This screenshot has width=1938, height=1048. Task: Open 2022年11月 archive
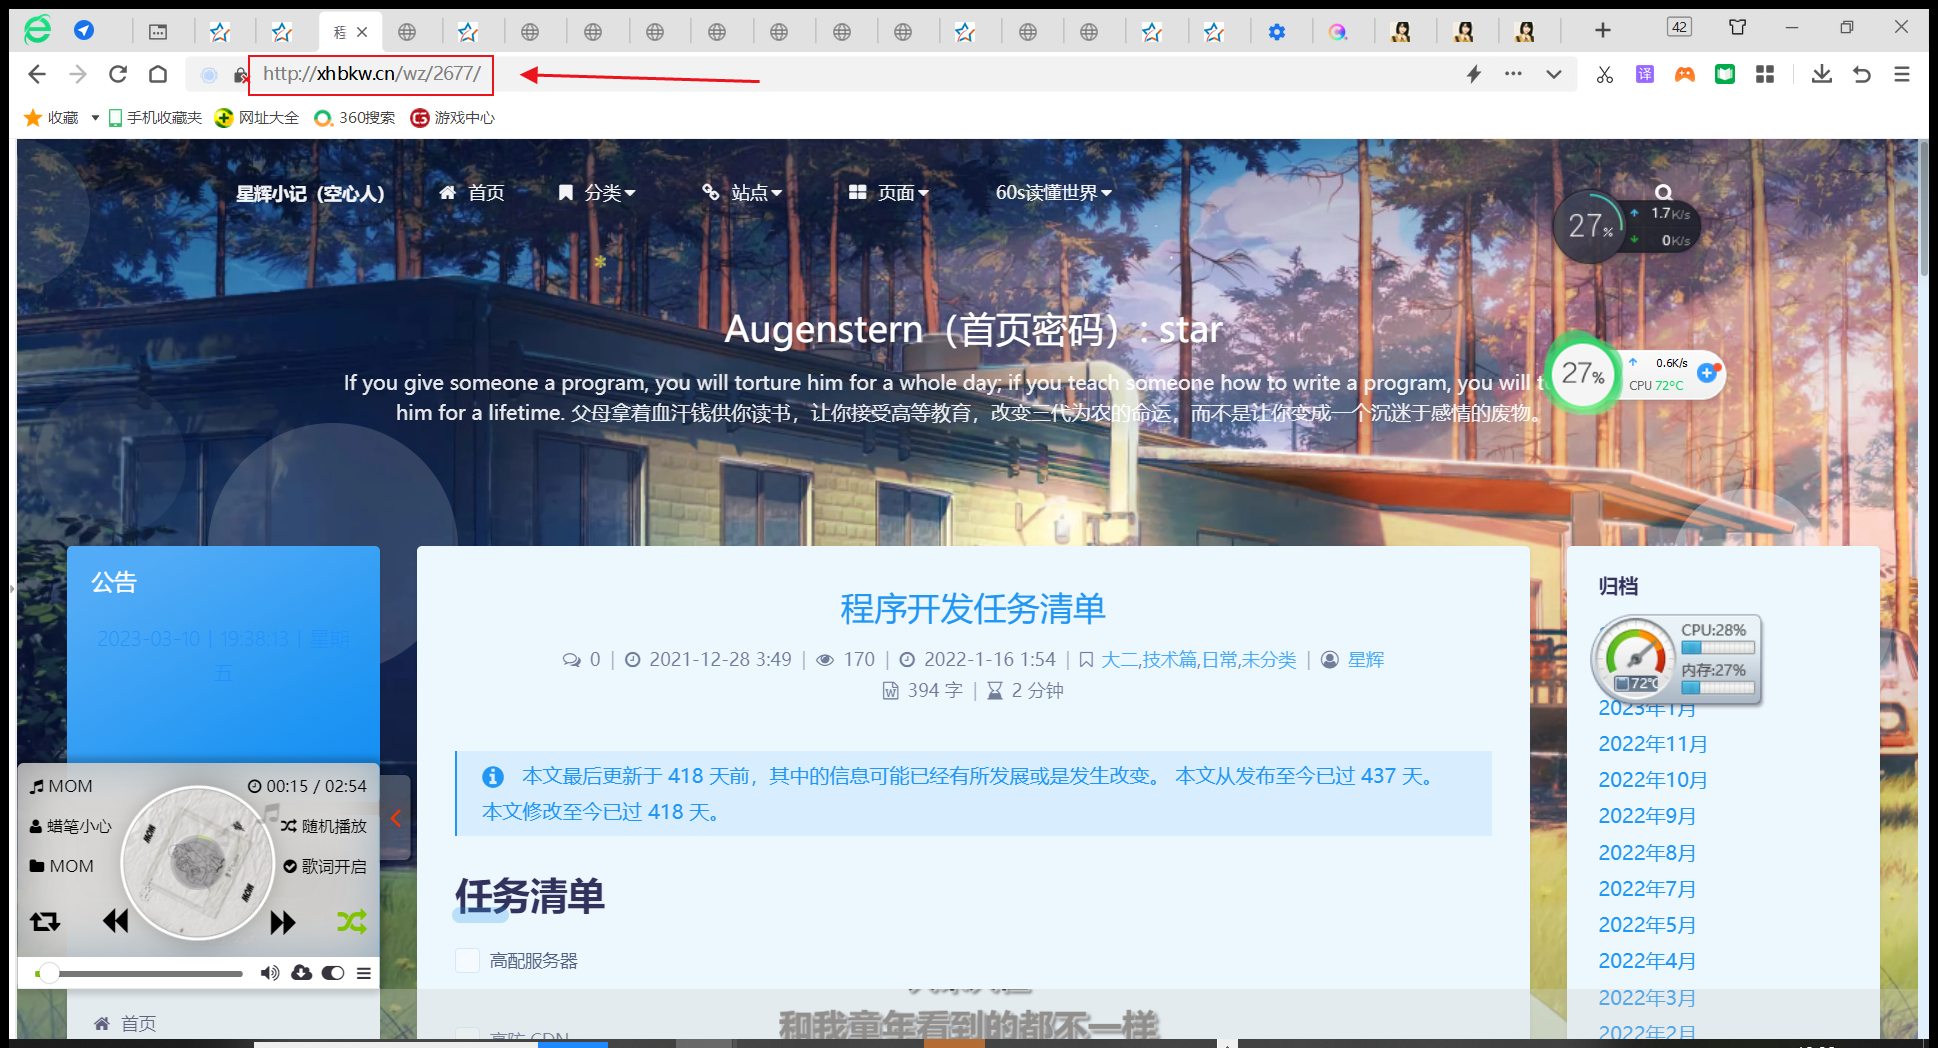pos(1653,744)
